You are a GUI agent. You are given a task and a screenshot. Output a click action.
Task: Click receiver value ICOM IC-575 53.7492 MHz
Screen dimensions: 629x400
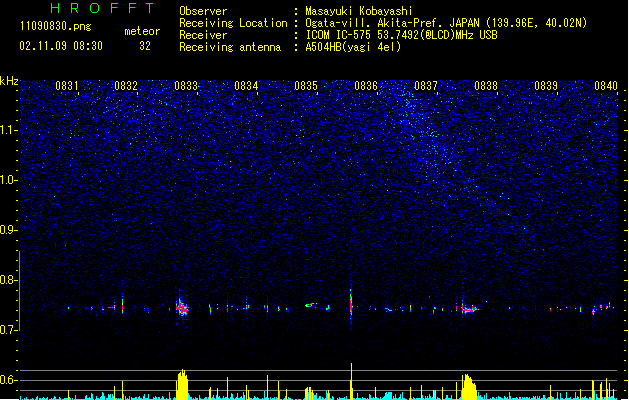(x=401, y=35)
